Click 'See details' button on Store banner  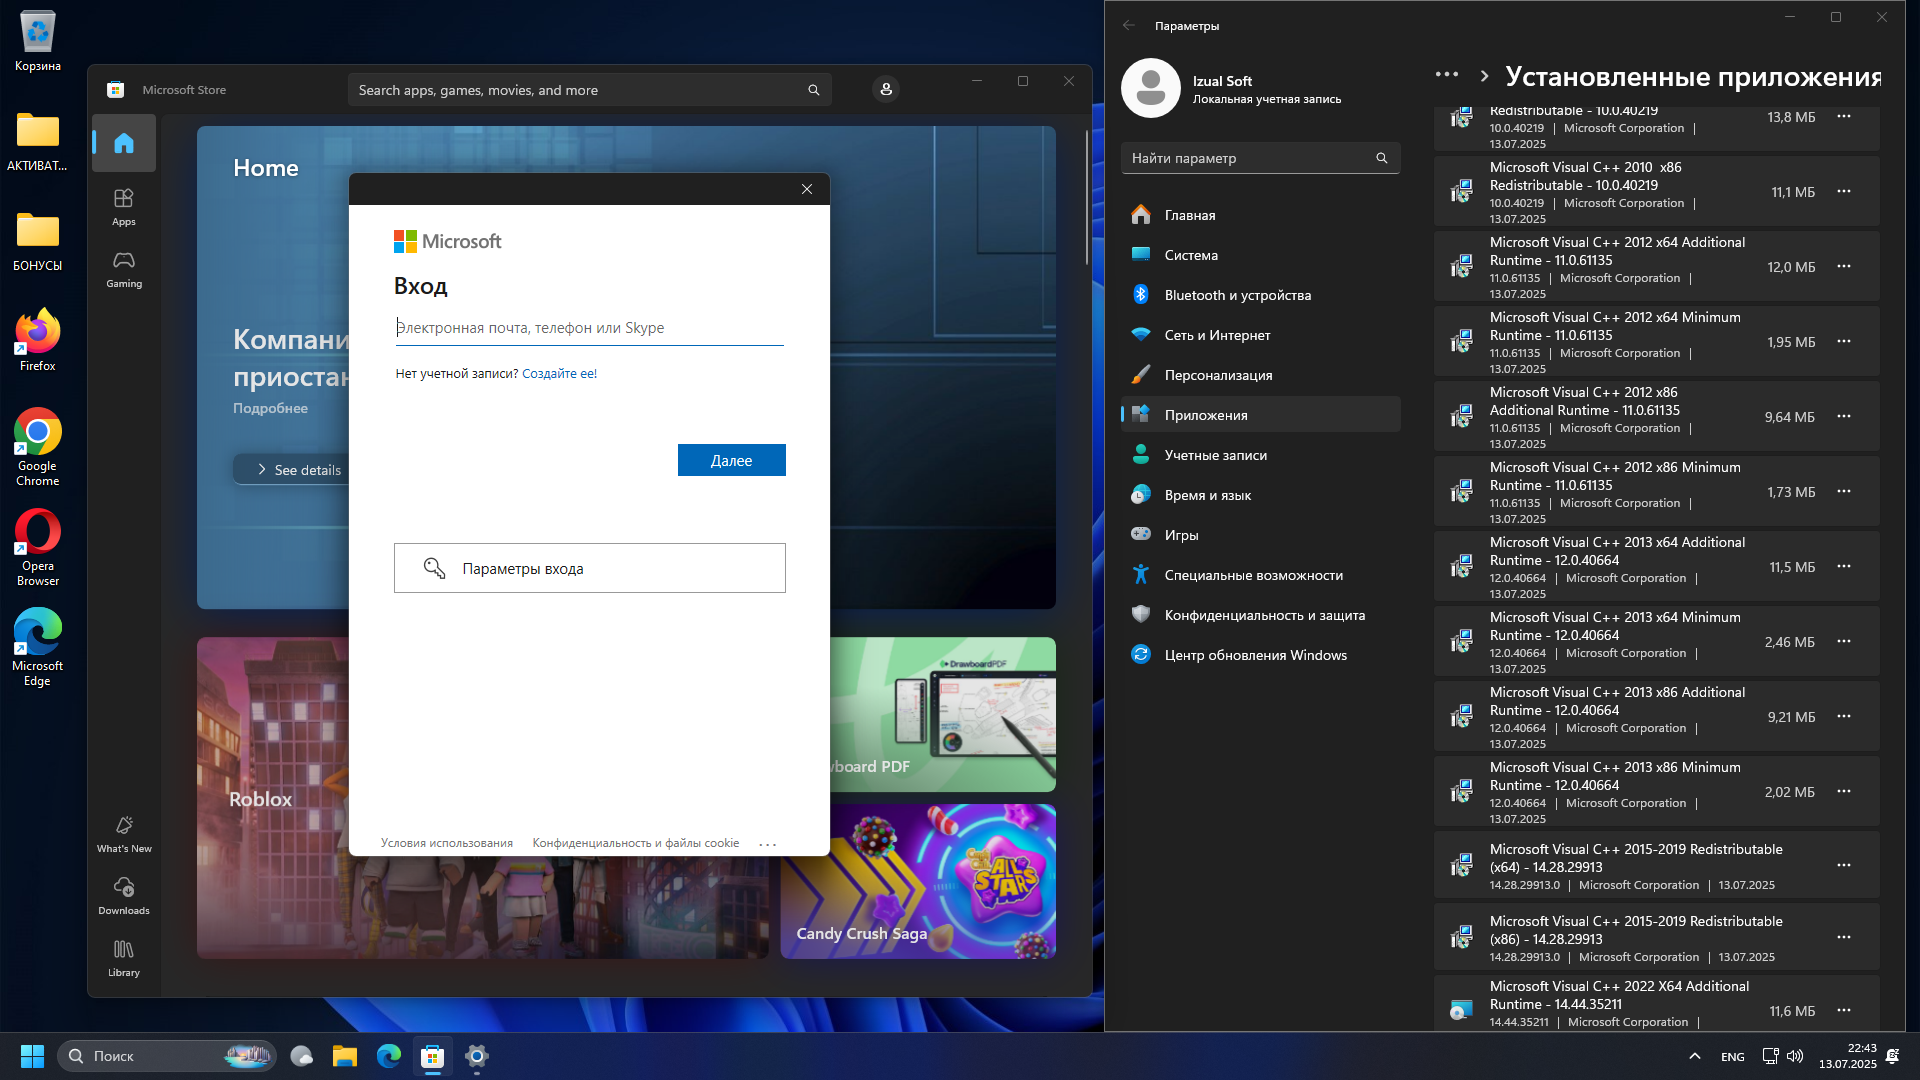point(298,470)
